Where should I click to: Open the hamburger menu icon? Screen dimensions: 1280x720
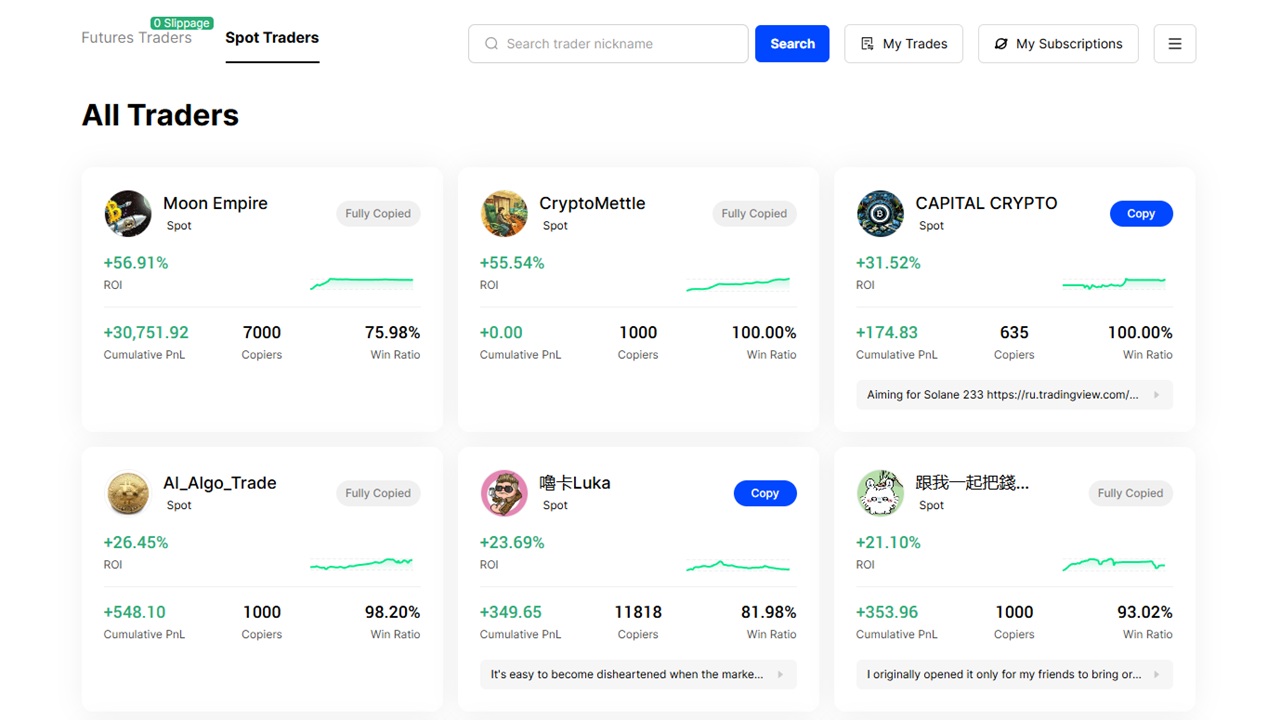1175,44
